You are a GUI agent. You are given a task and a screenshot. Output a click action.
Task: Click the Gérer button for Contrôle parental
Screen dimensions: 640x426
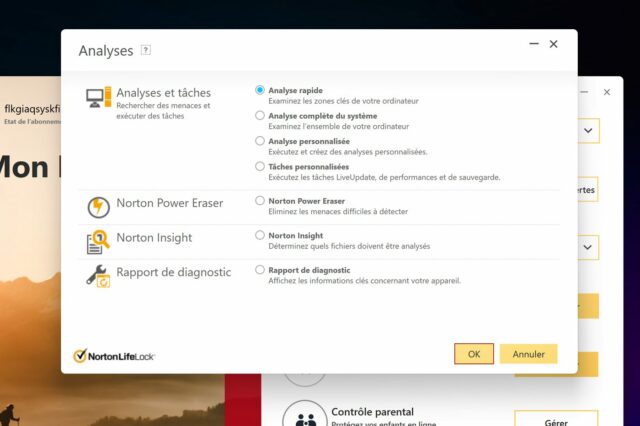pos(556,420)
